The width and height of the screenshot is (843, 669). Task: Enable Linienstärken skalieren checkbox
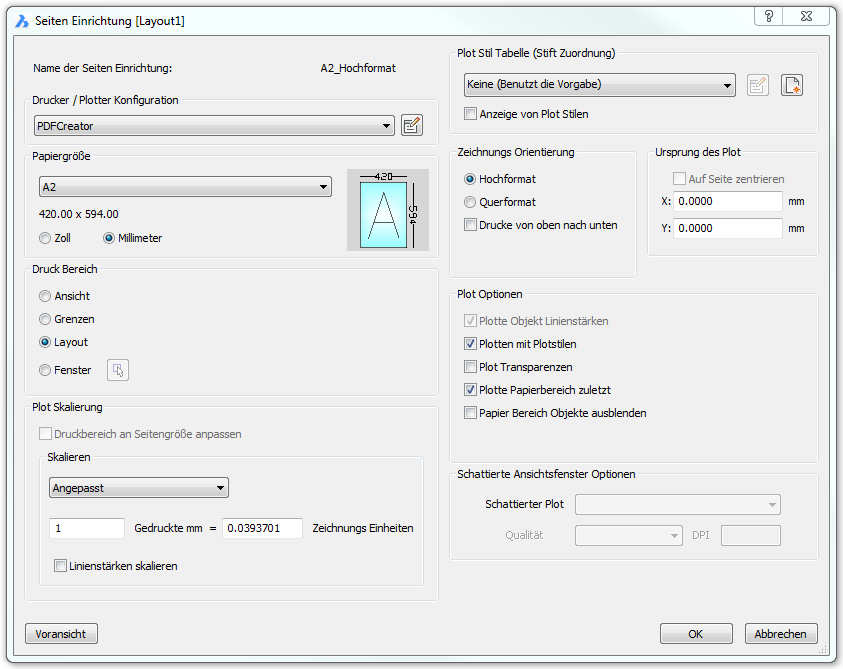[60, 566]
